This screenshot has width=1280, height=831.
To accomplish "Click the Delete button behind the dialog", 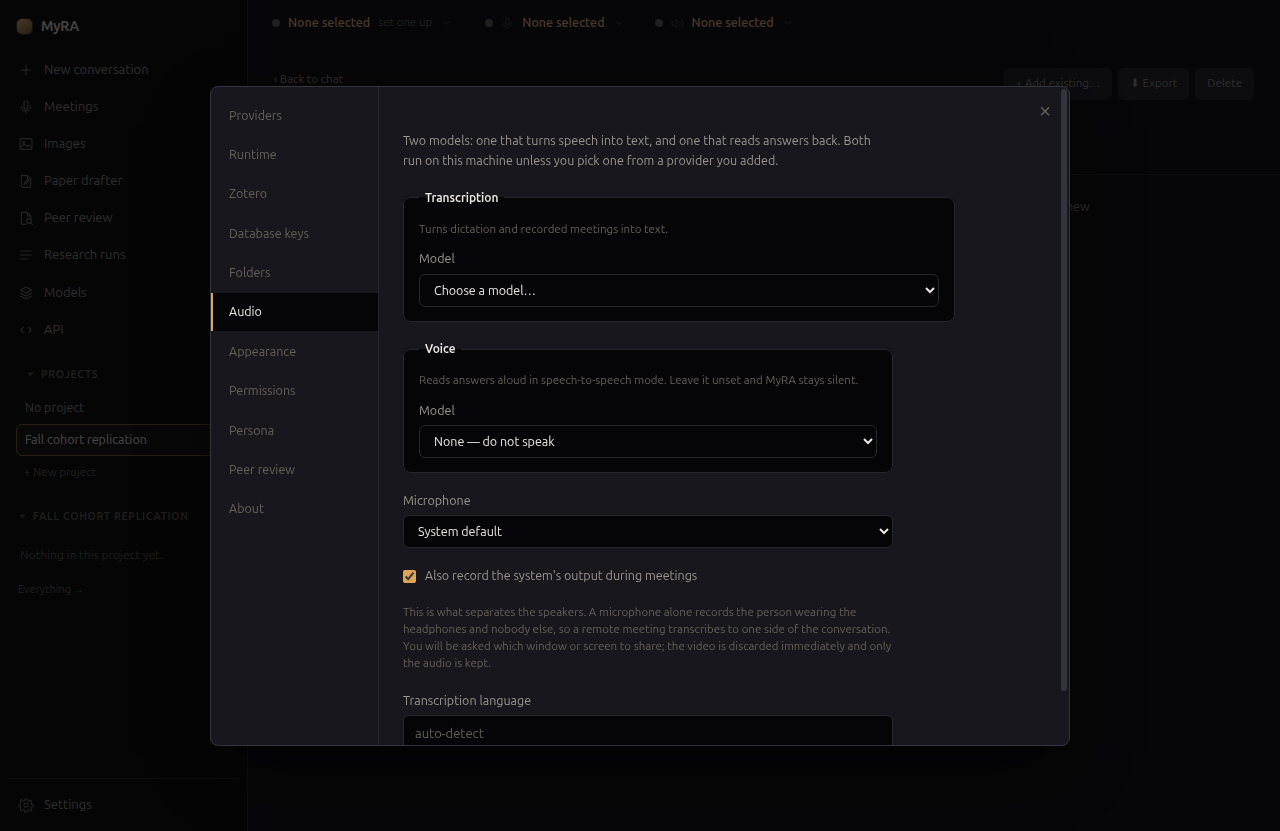I will (x=1224, y=84).
